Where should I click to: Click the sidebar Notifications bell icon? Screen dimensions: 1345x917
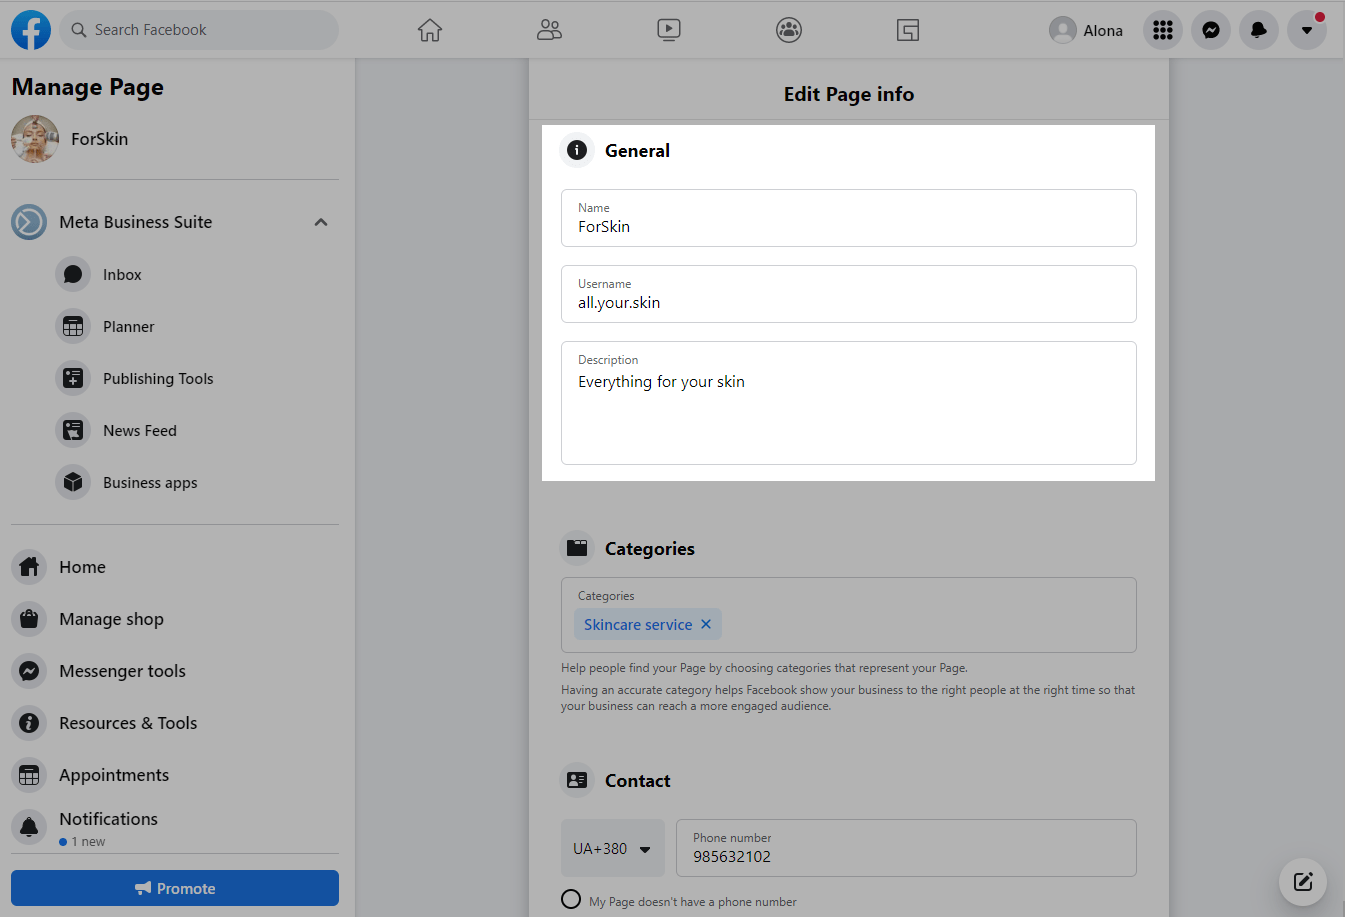pos(29,827)
